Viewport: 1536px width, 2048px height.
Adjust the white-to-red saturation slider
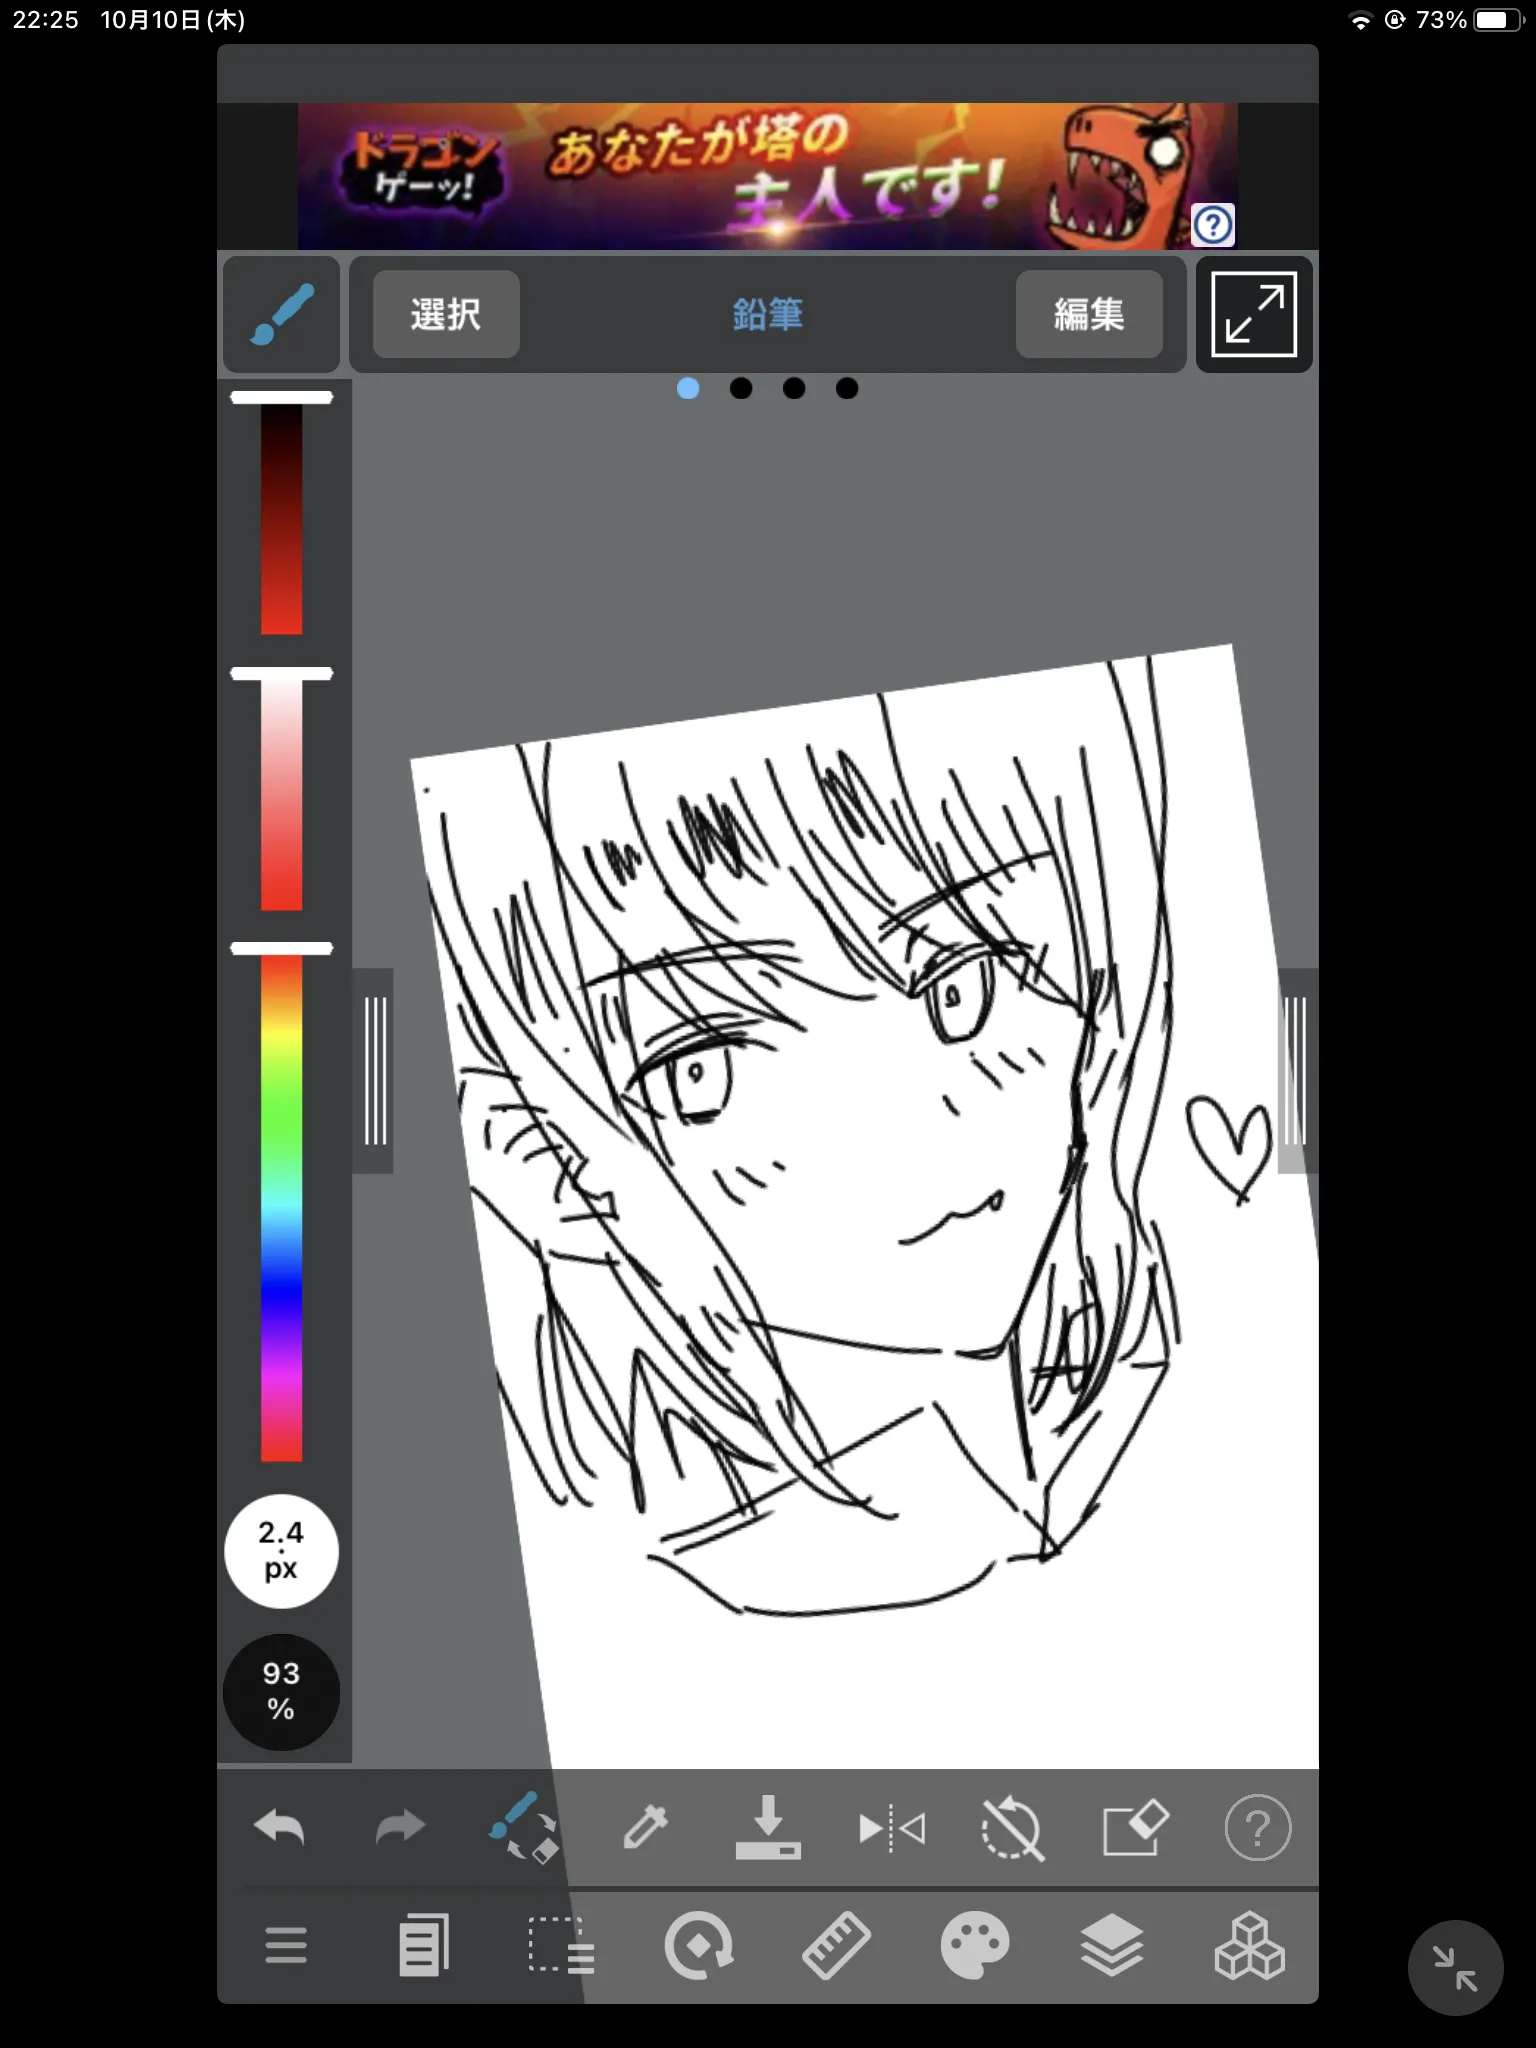(x=281, y=789)
